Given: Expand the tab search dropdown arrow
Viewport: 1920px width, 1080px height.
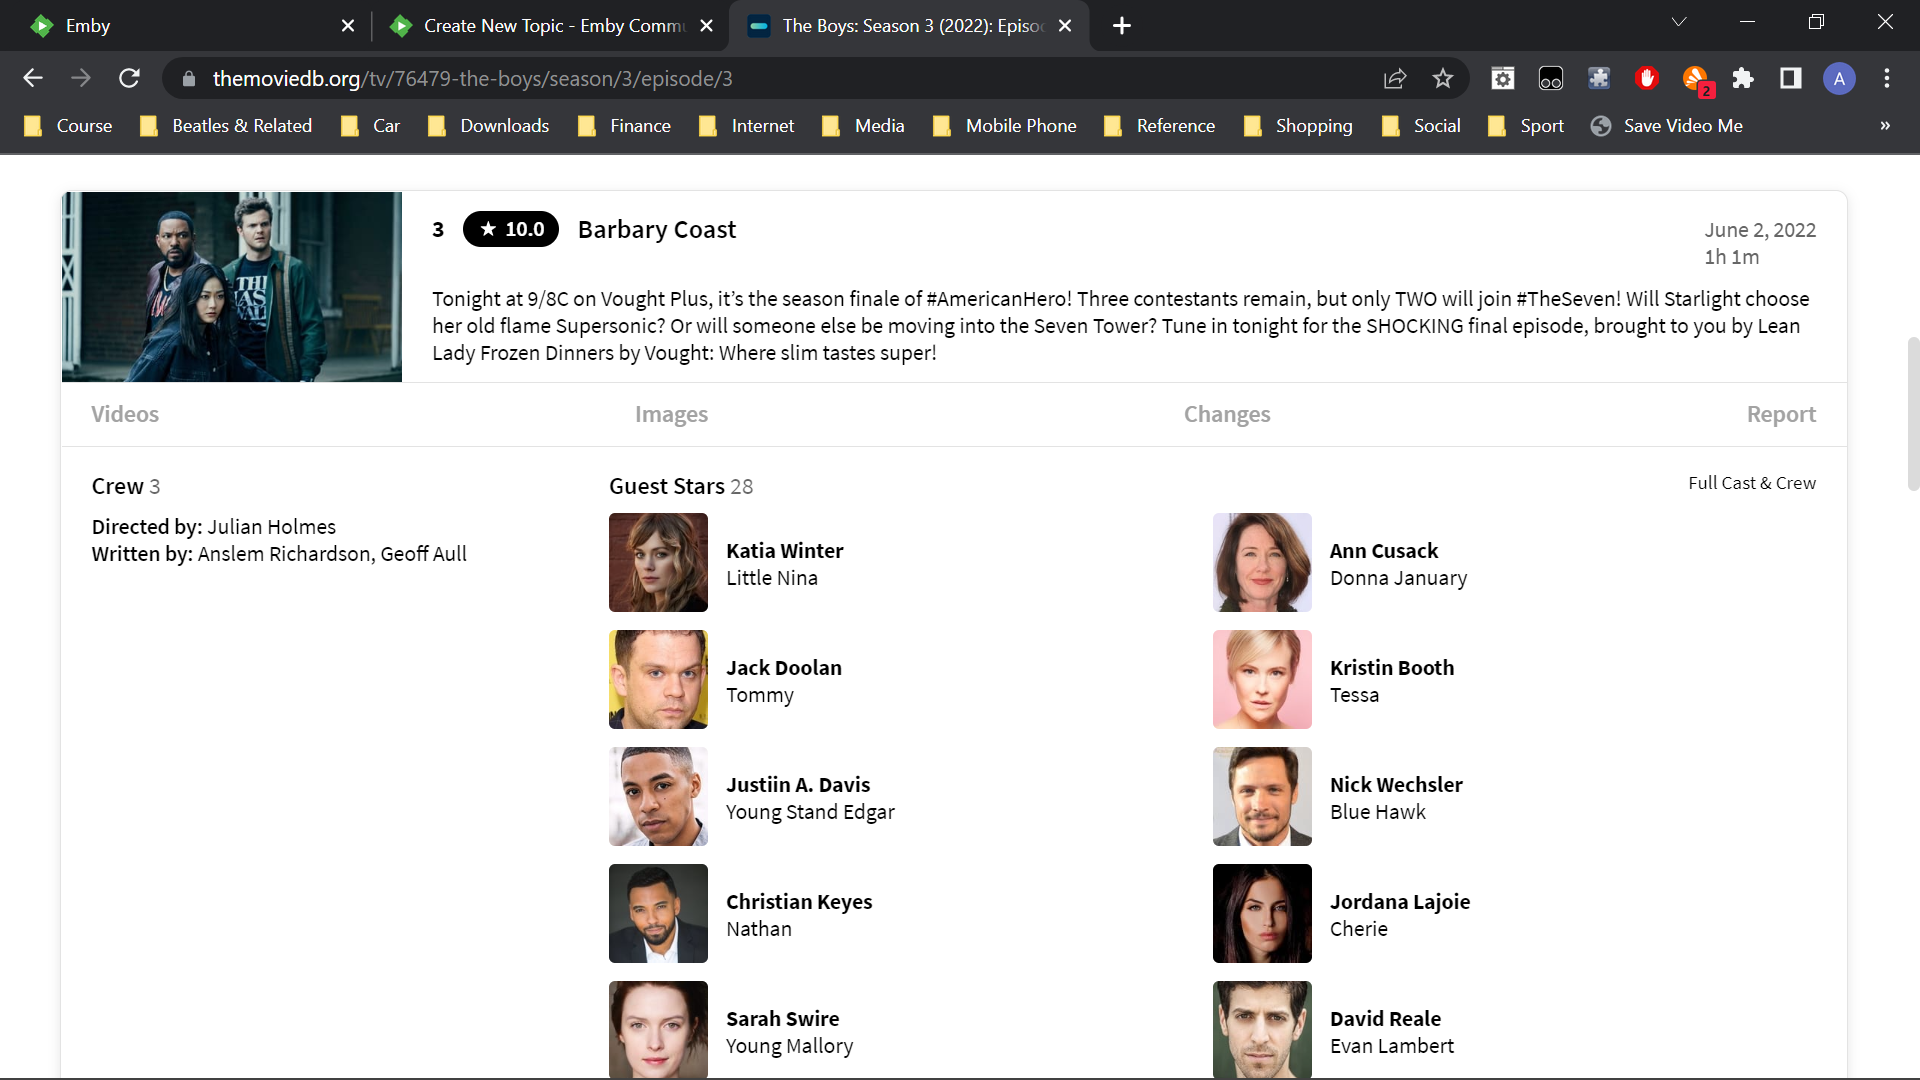Looking at the screenshot, I should [x=1679, y=22].
